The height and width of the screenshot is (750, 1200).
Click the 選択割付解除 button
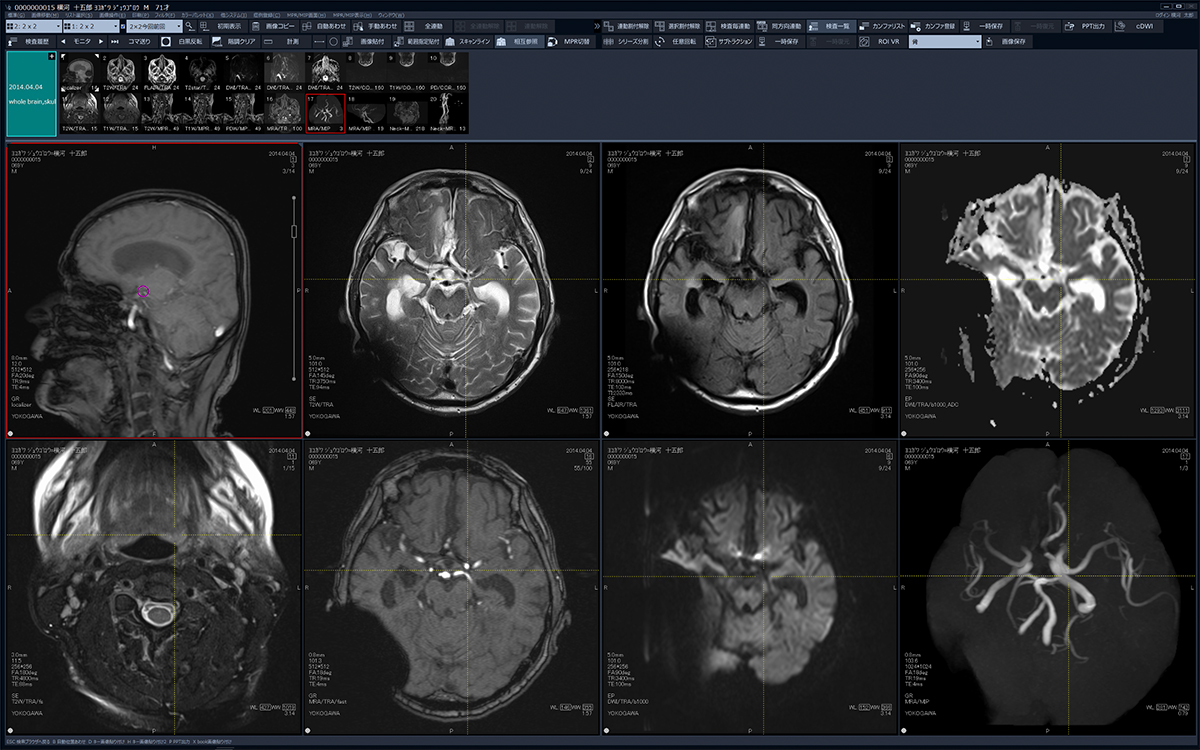pyautogui.click(x=680, y=25)
